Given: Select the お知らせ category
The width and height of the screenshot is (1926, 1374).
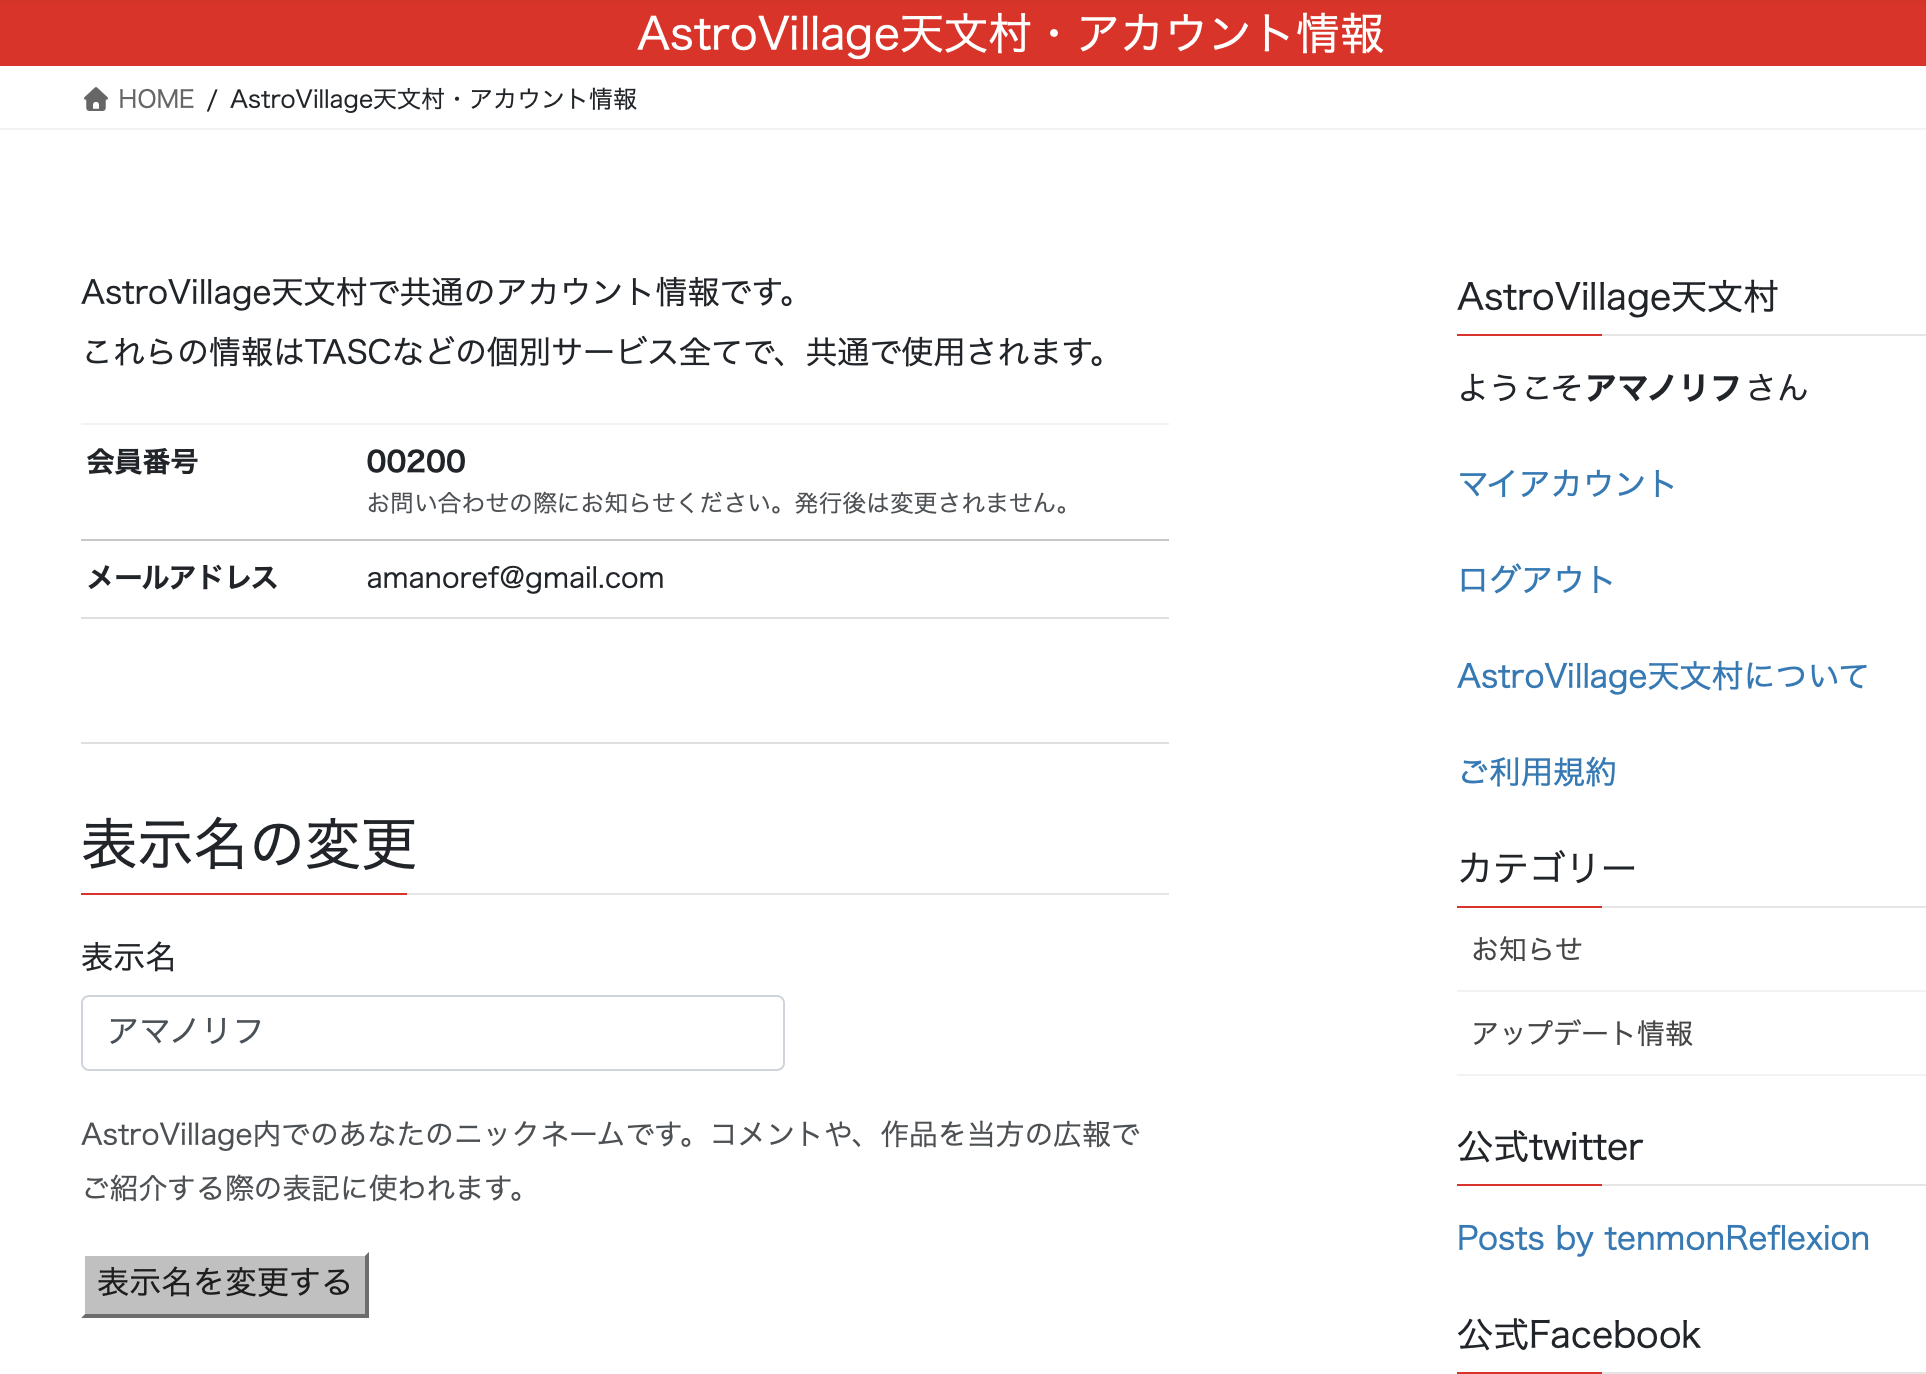Looking at the screenshot, I should click(x=1527, y=949).
